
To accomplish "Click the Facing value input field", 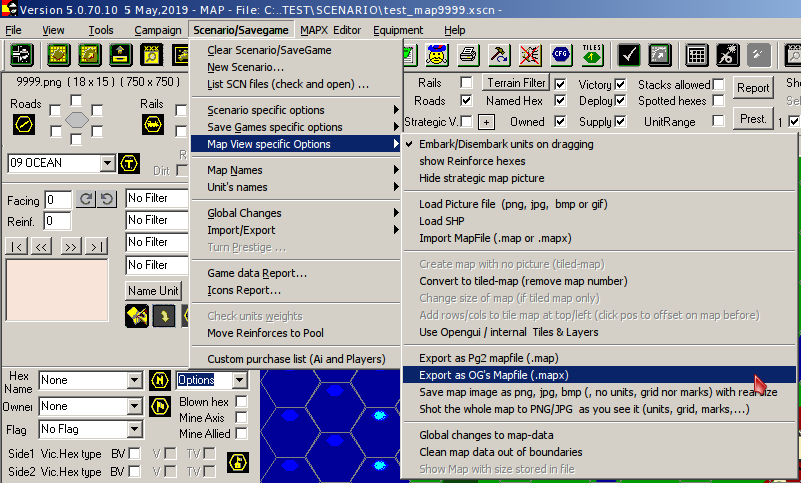I will point(58,200).
